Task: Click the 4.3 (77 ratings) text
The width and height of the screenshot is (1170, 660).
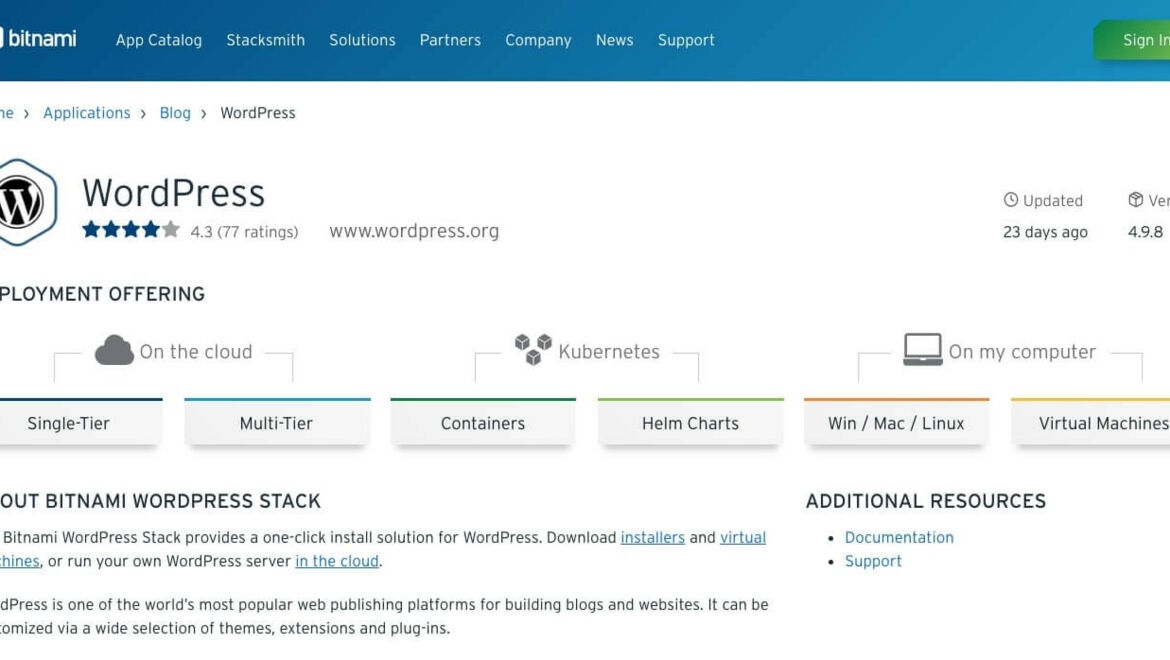Action: [244, 232]
